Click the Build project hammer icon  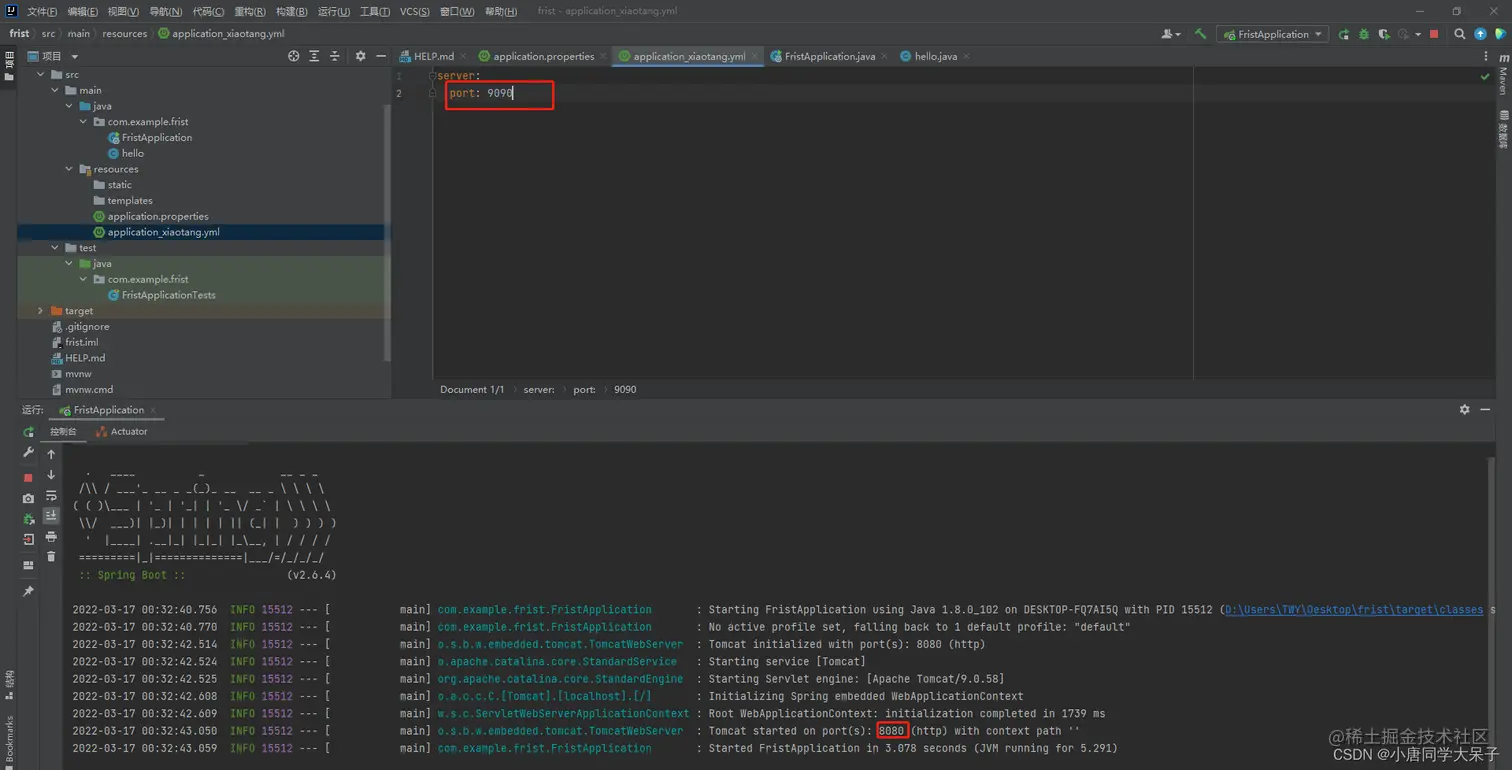click(x=1200, y=34)
